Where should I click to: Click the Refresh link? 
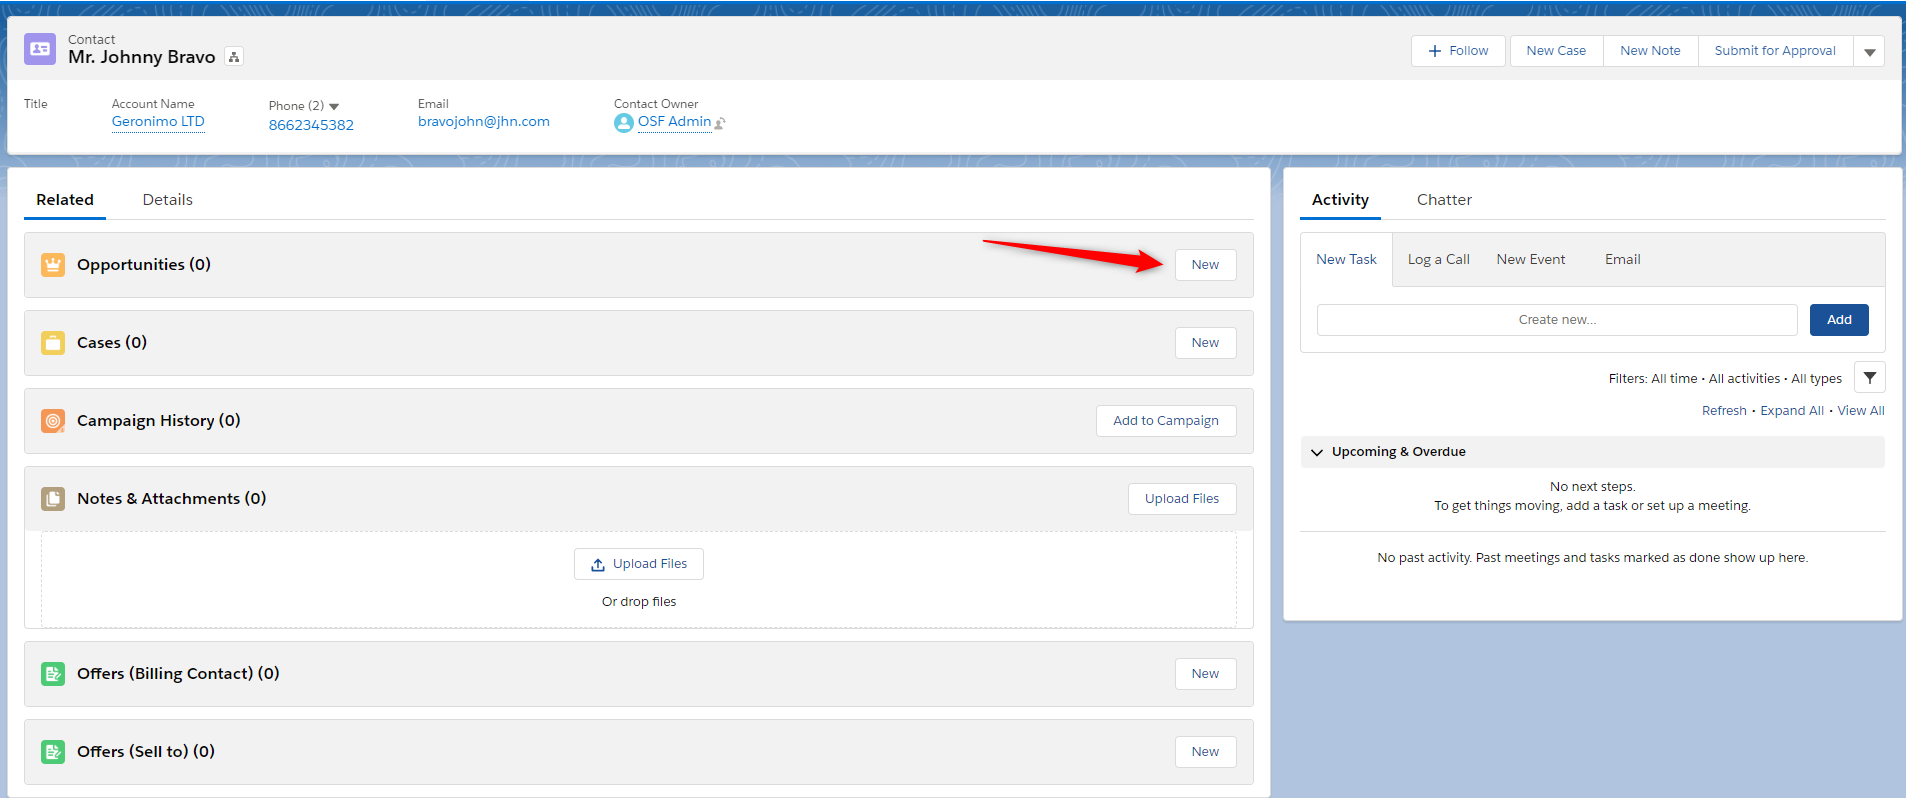click(x=1724, y=411)
